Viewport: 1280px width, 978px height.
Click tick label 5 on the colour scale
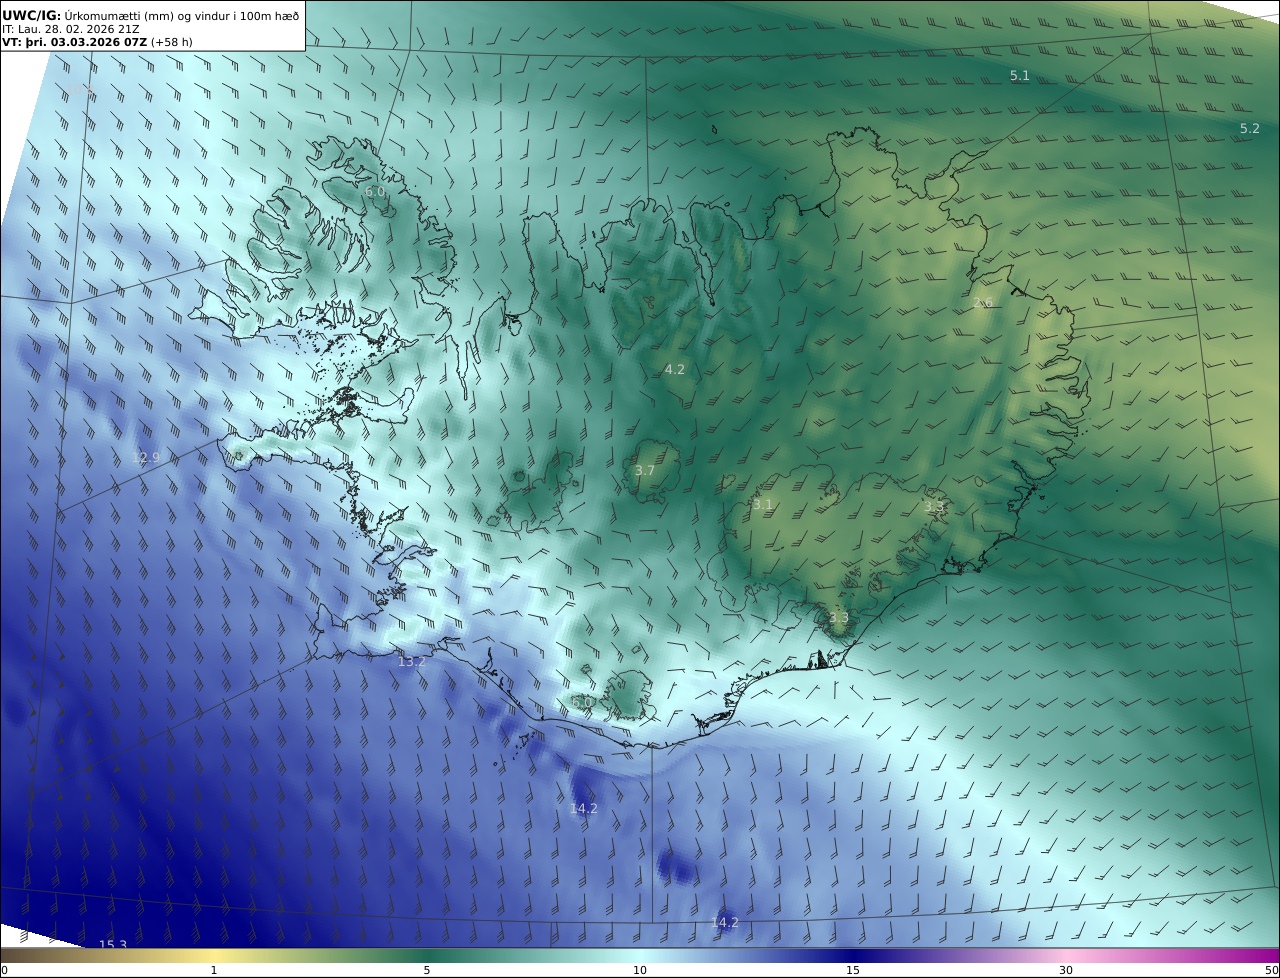pyautogui.click(x=427, y=970)
